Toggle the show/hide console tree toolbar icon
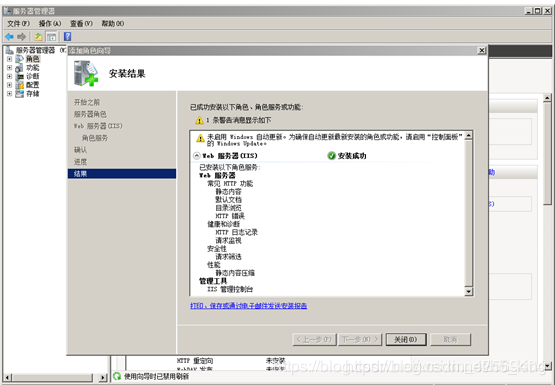The image size is (555, 385). tap(51, 36)
